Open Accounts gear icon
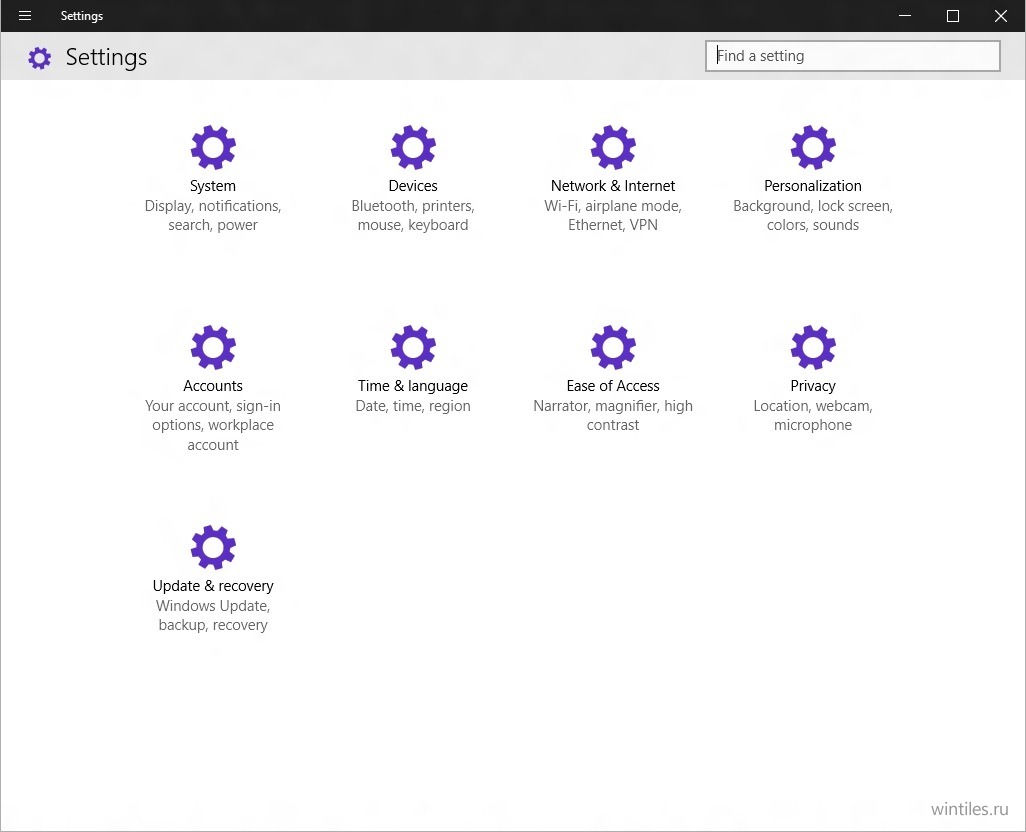Image resolution: width=1026 pixels, height=832 pixels. pos(213,347)
